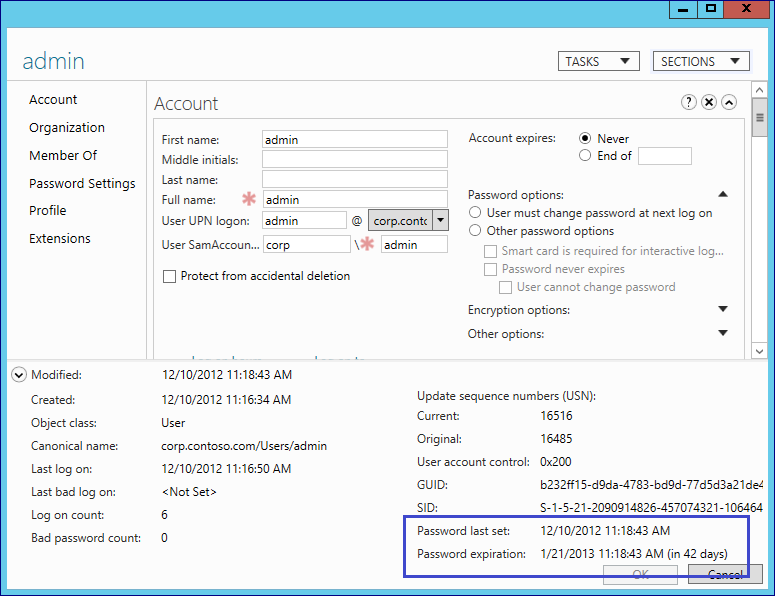Click Object class value User
This screenshot has width=775, height=596.
[173, 423]
